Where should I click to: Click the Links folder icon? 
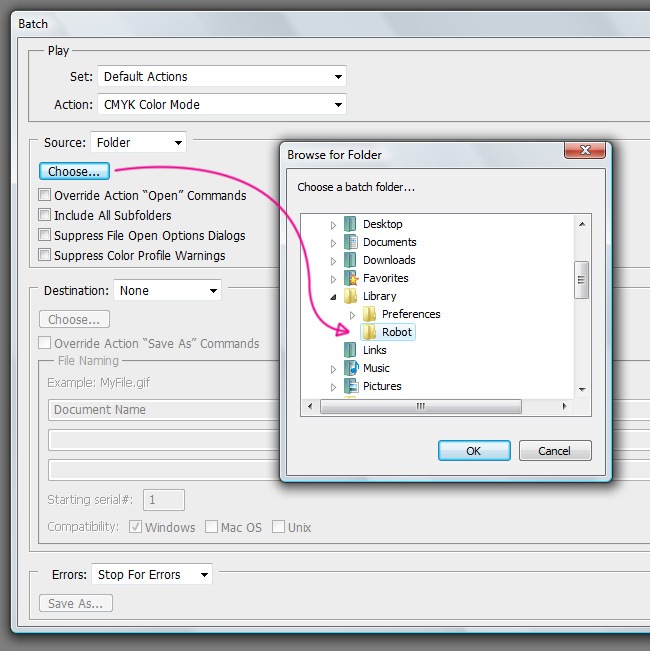coord(350,350)
